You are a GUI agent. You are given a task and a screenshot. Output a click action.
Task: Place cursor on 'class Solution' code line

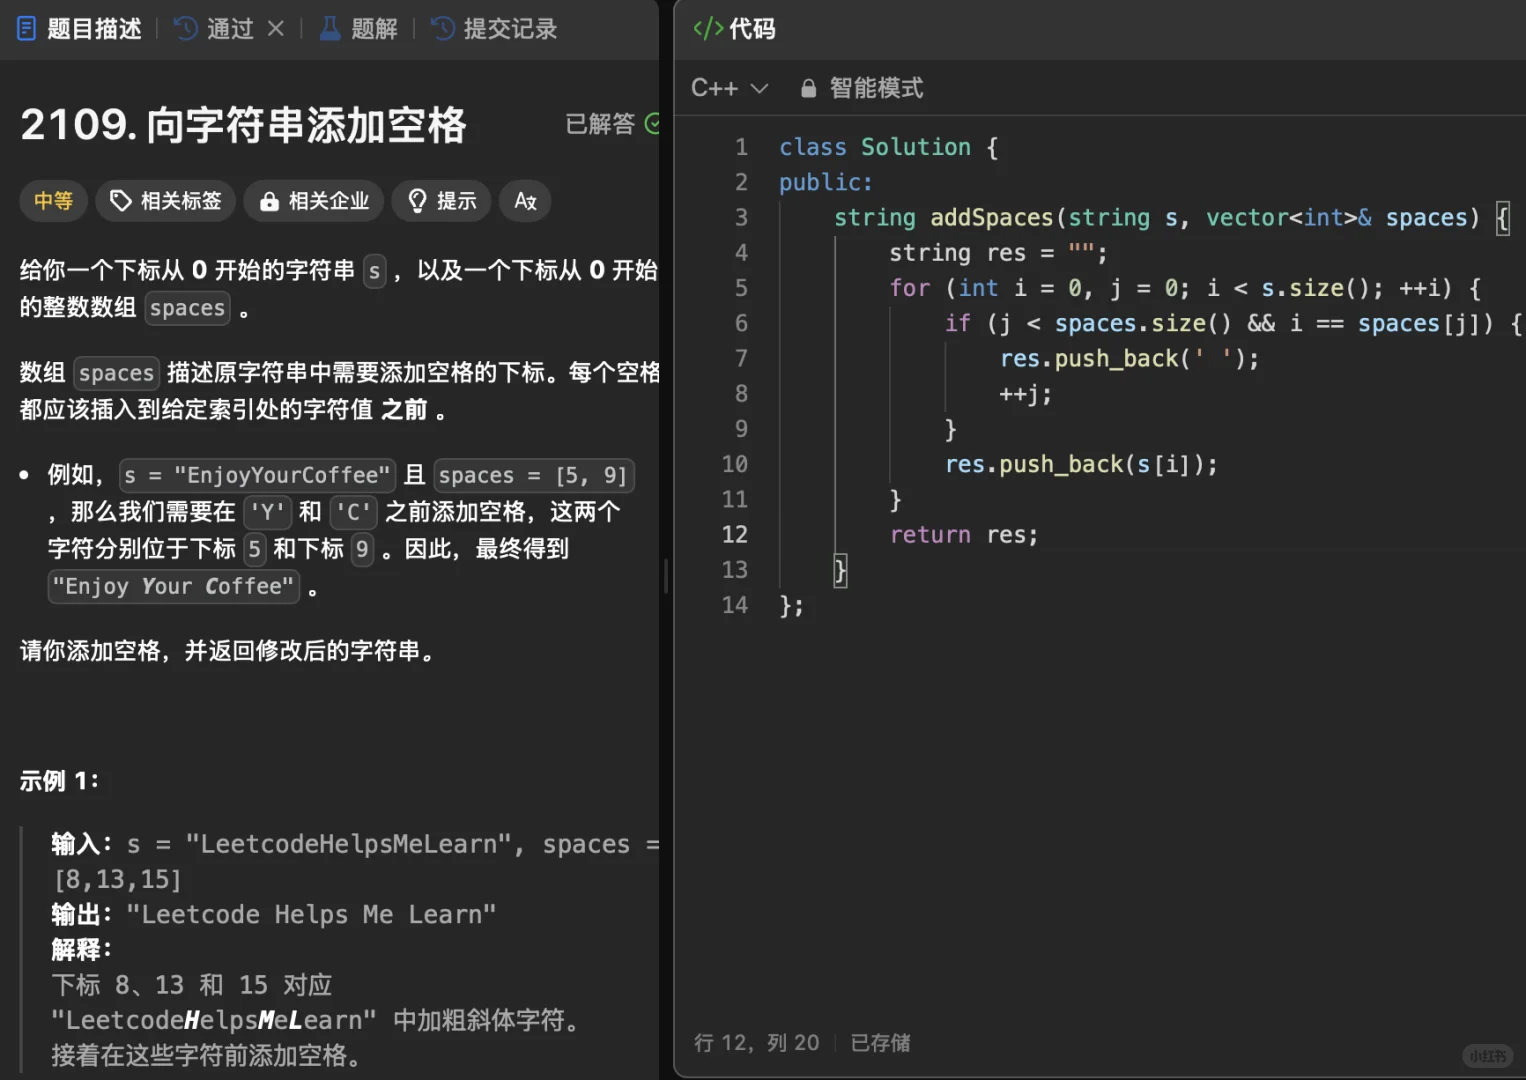888,147
